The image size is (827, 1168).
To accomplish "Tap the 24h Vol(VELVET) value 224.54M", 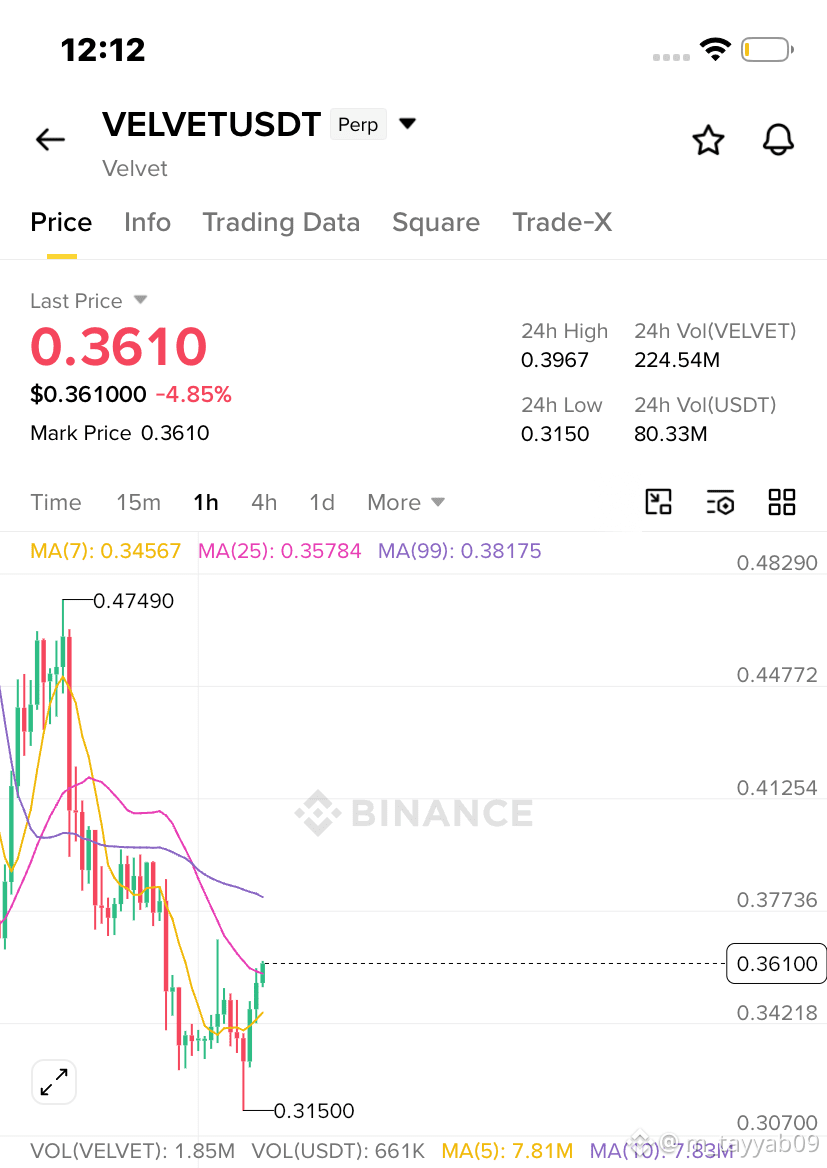I will 677,360.
